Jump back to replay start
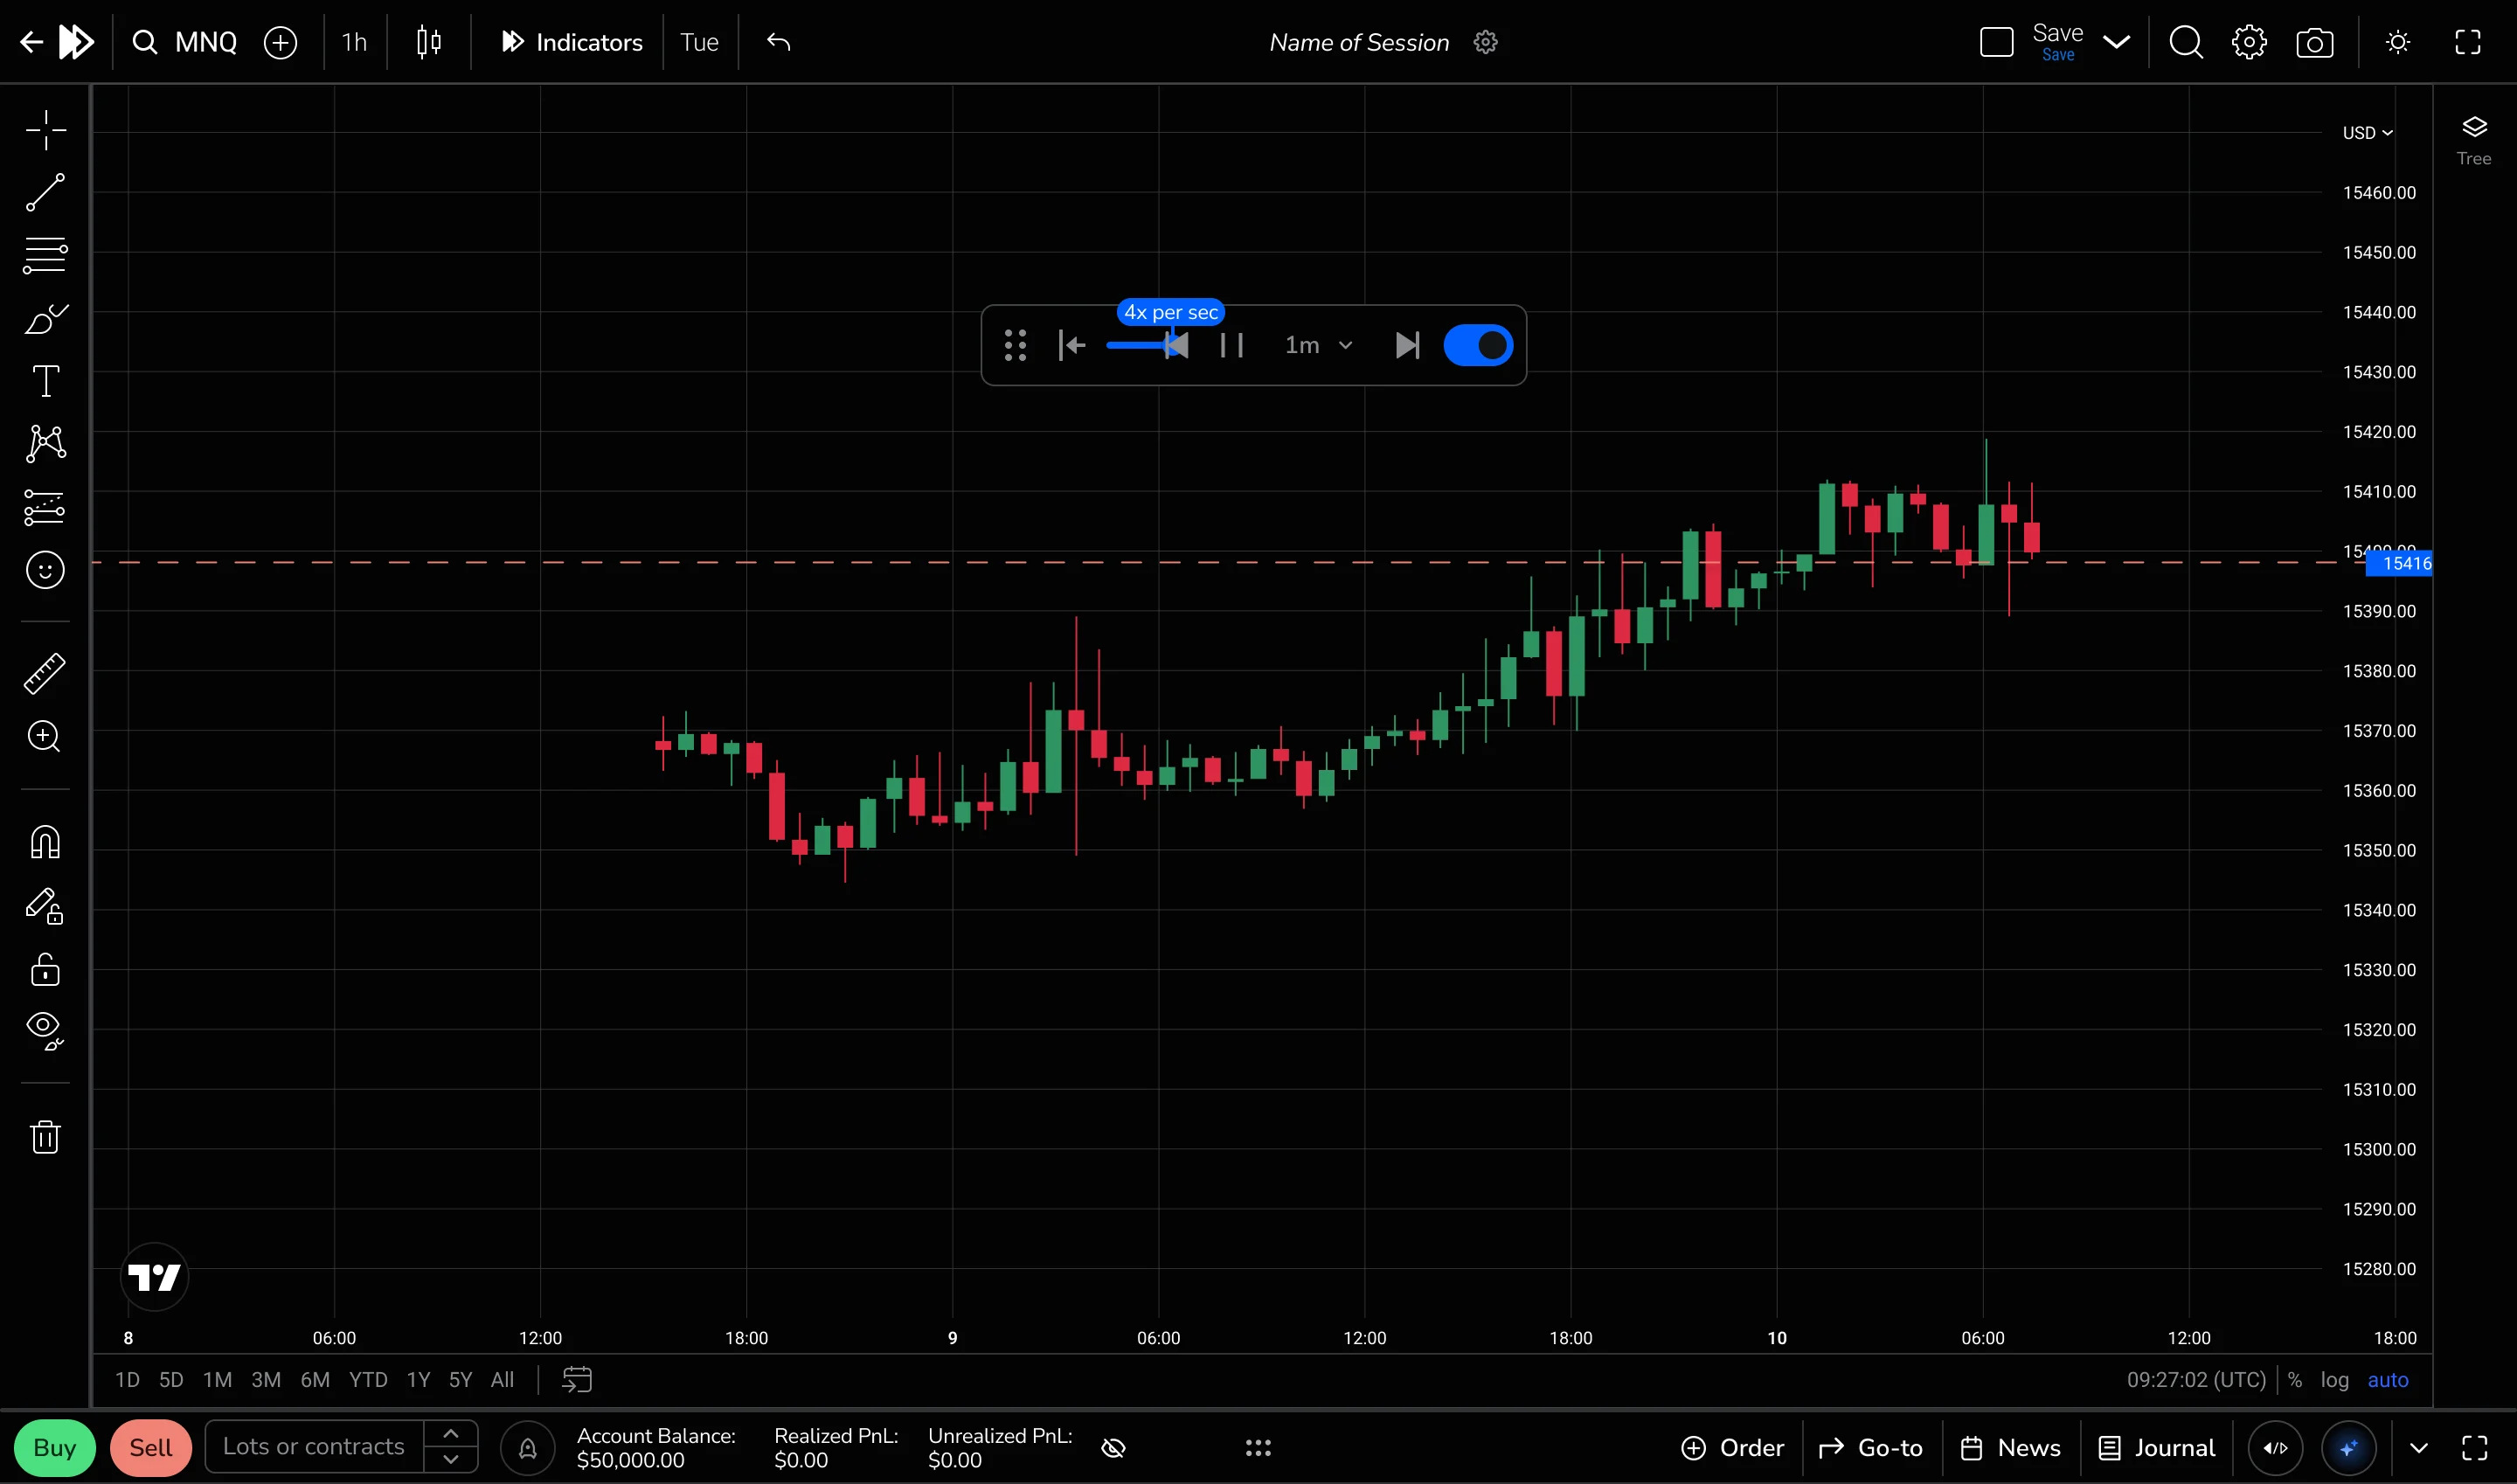Image resolution: width=2517 pixels, height=1484 pixels. 1072,346
